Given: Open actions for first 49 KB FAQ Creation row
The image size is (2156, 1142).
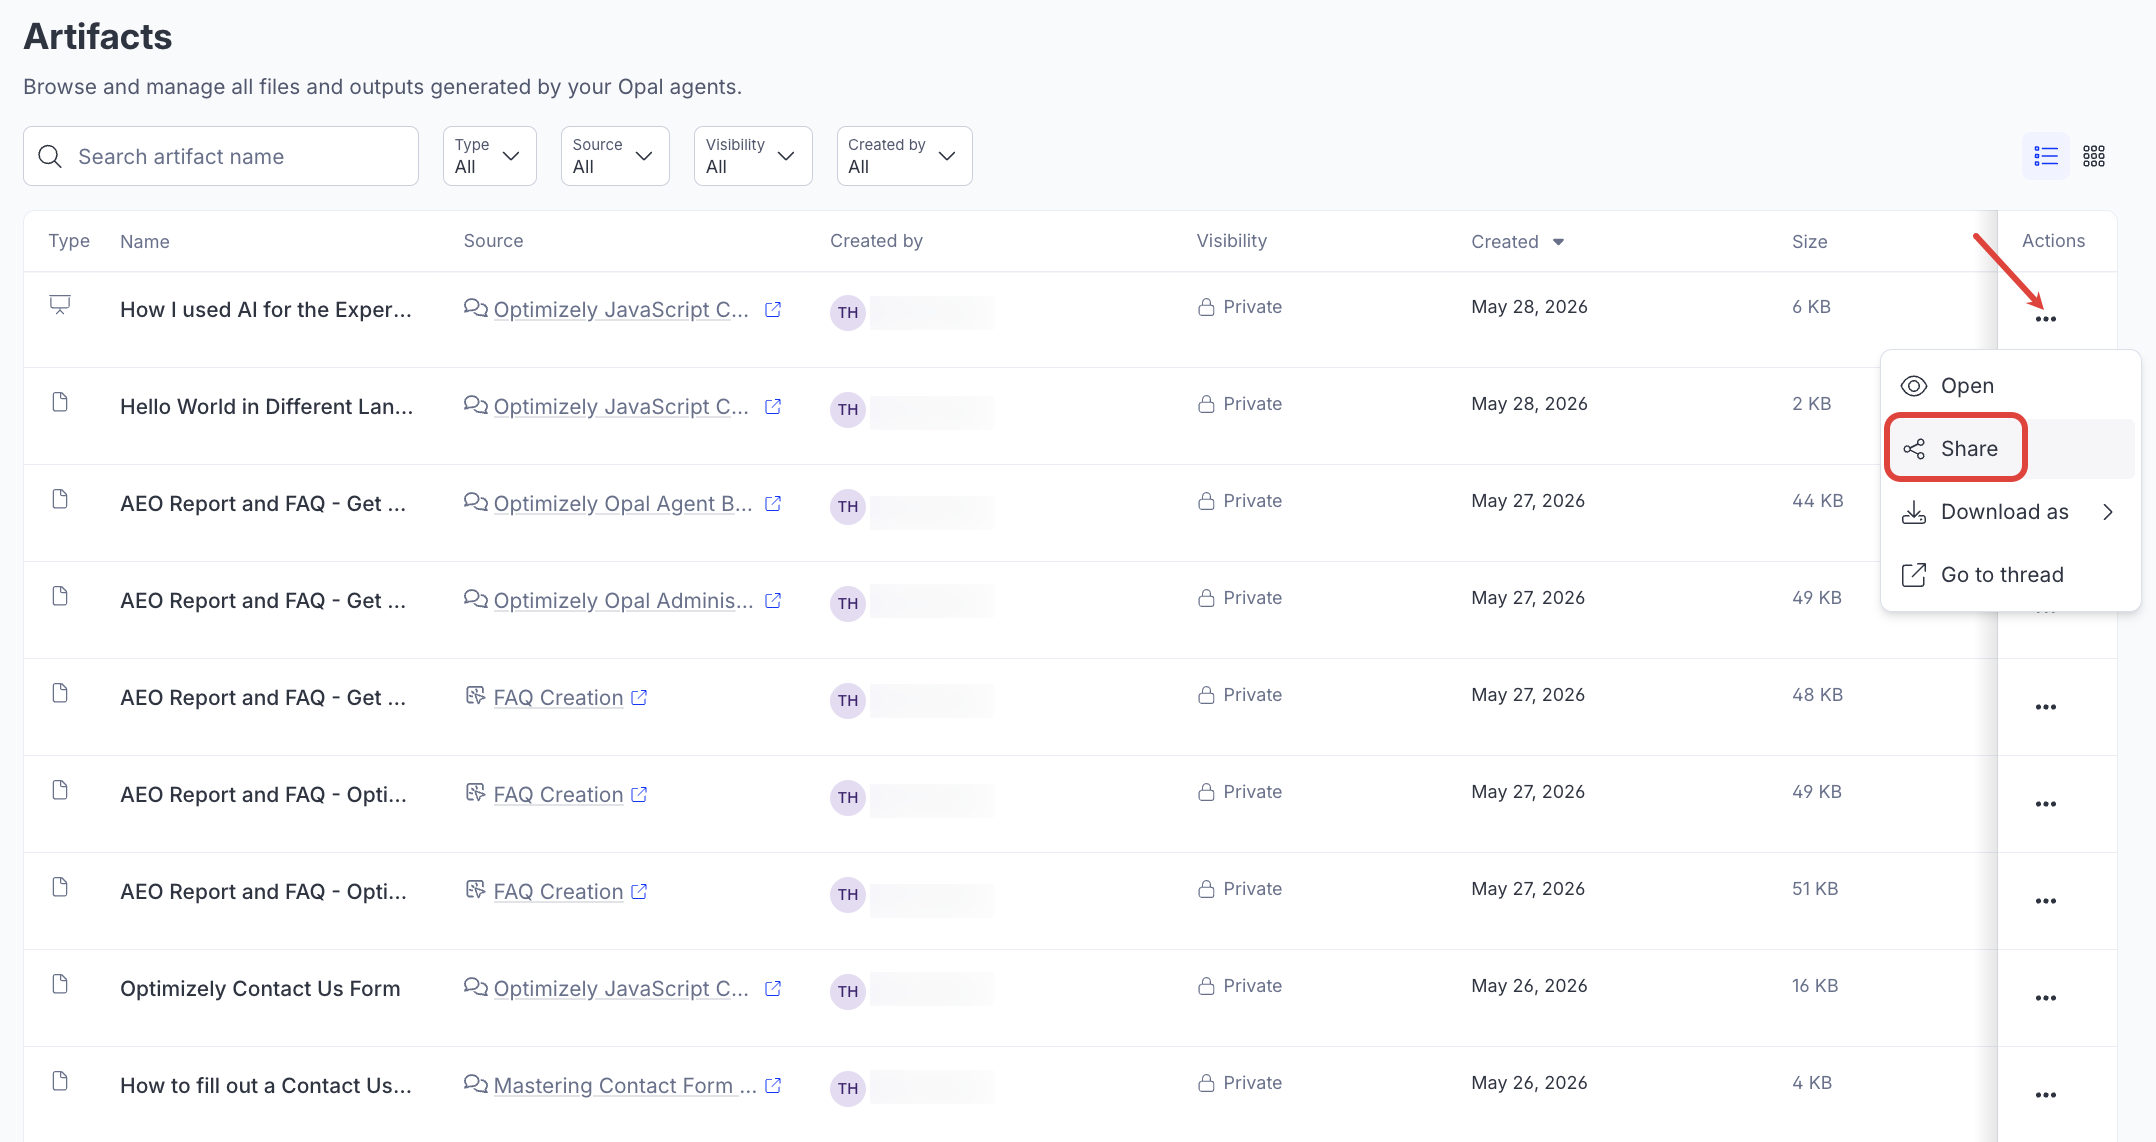Looking at the screenshot, I should [x=2046, y=804].
